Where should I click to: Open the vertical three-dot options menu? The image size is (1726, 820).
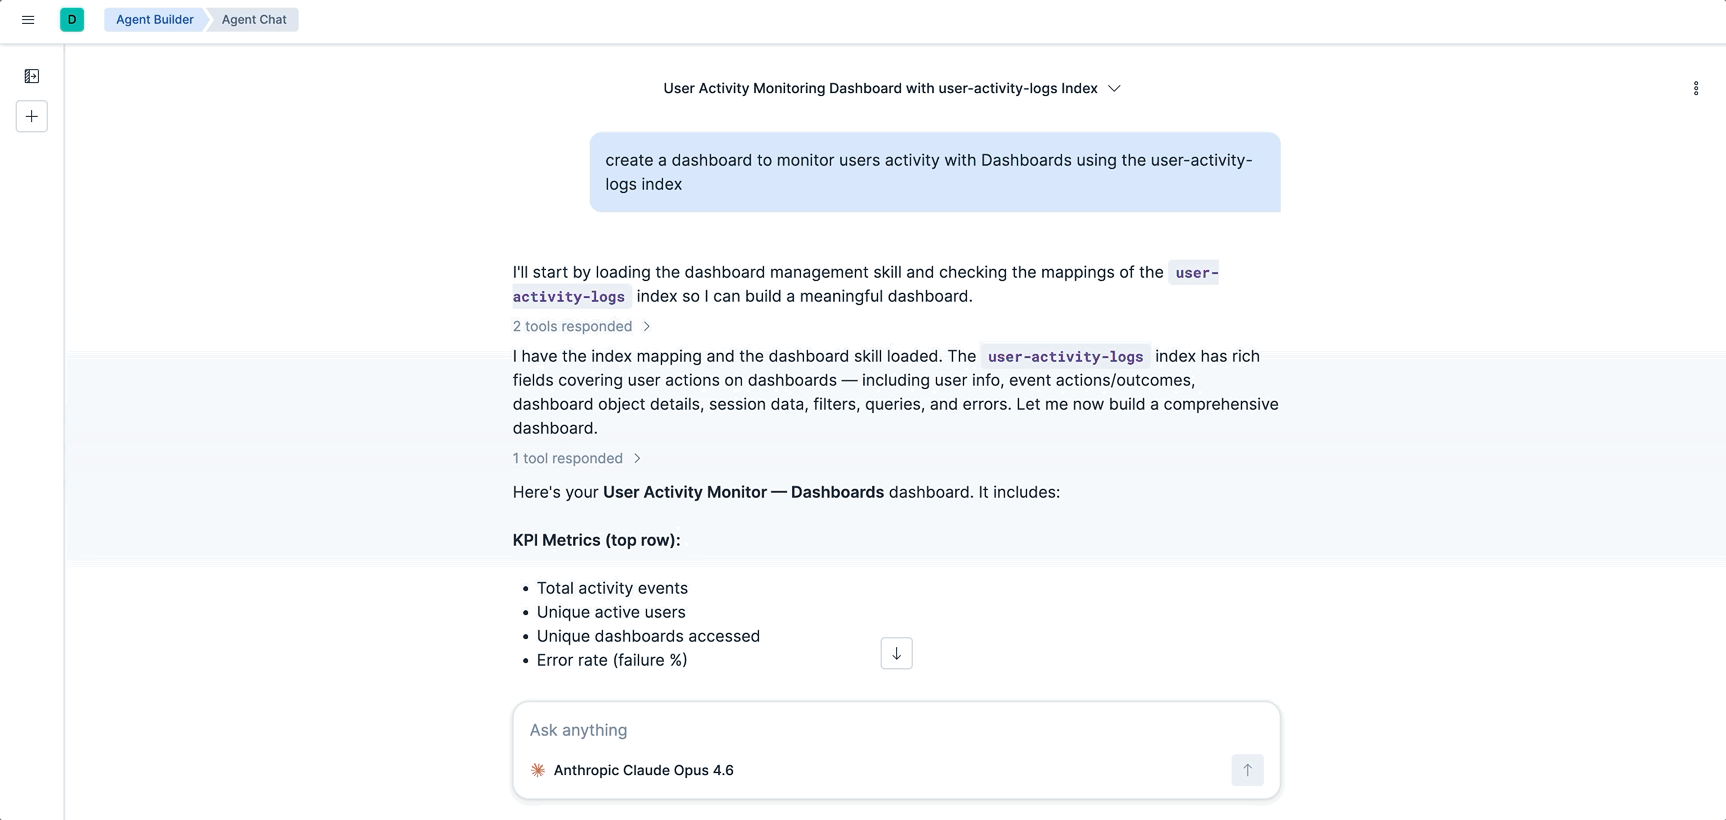tap(1695, 89)
